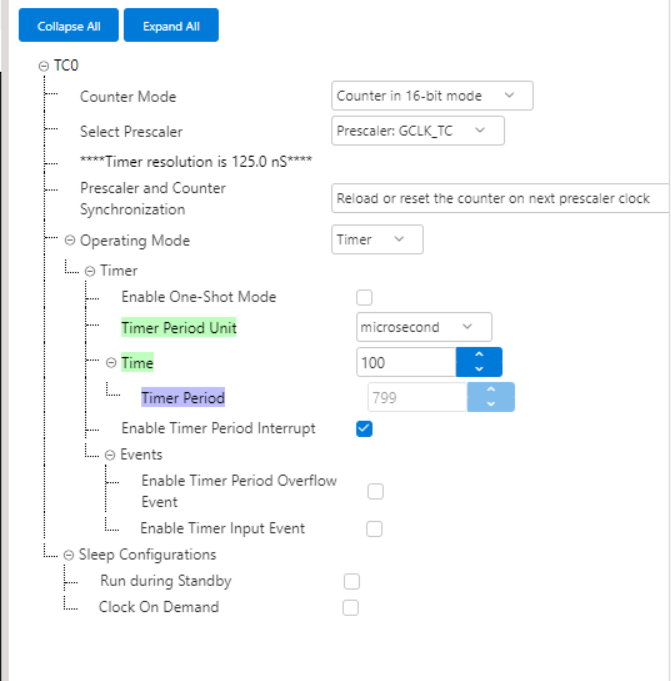Check Enable Timer Input Event
This screenshot has width=671, height=681.
[x=374, y=529]
